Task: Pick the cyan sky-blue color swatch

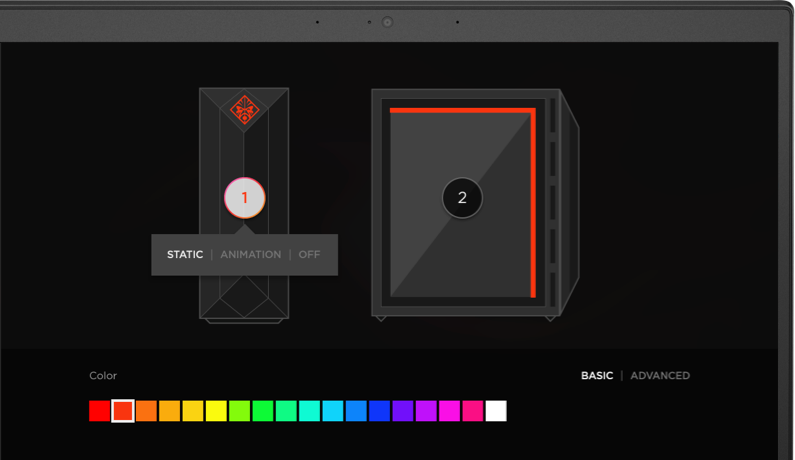Action: coord(333,411)
